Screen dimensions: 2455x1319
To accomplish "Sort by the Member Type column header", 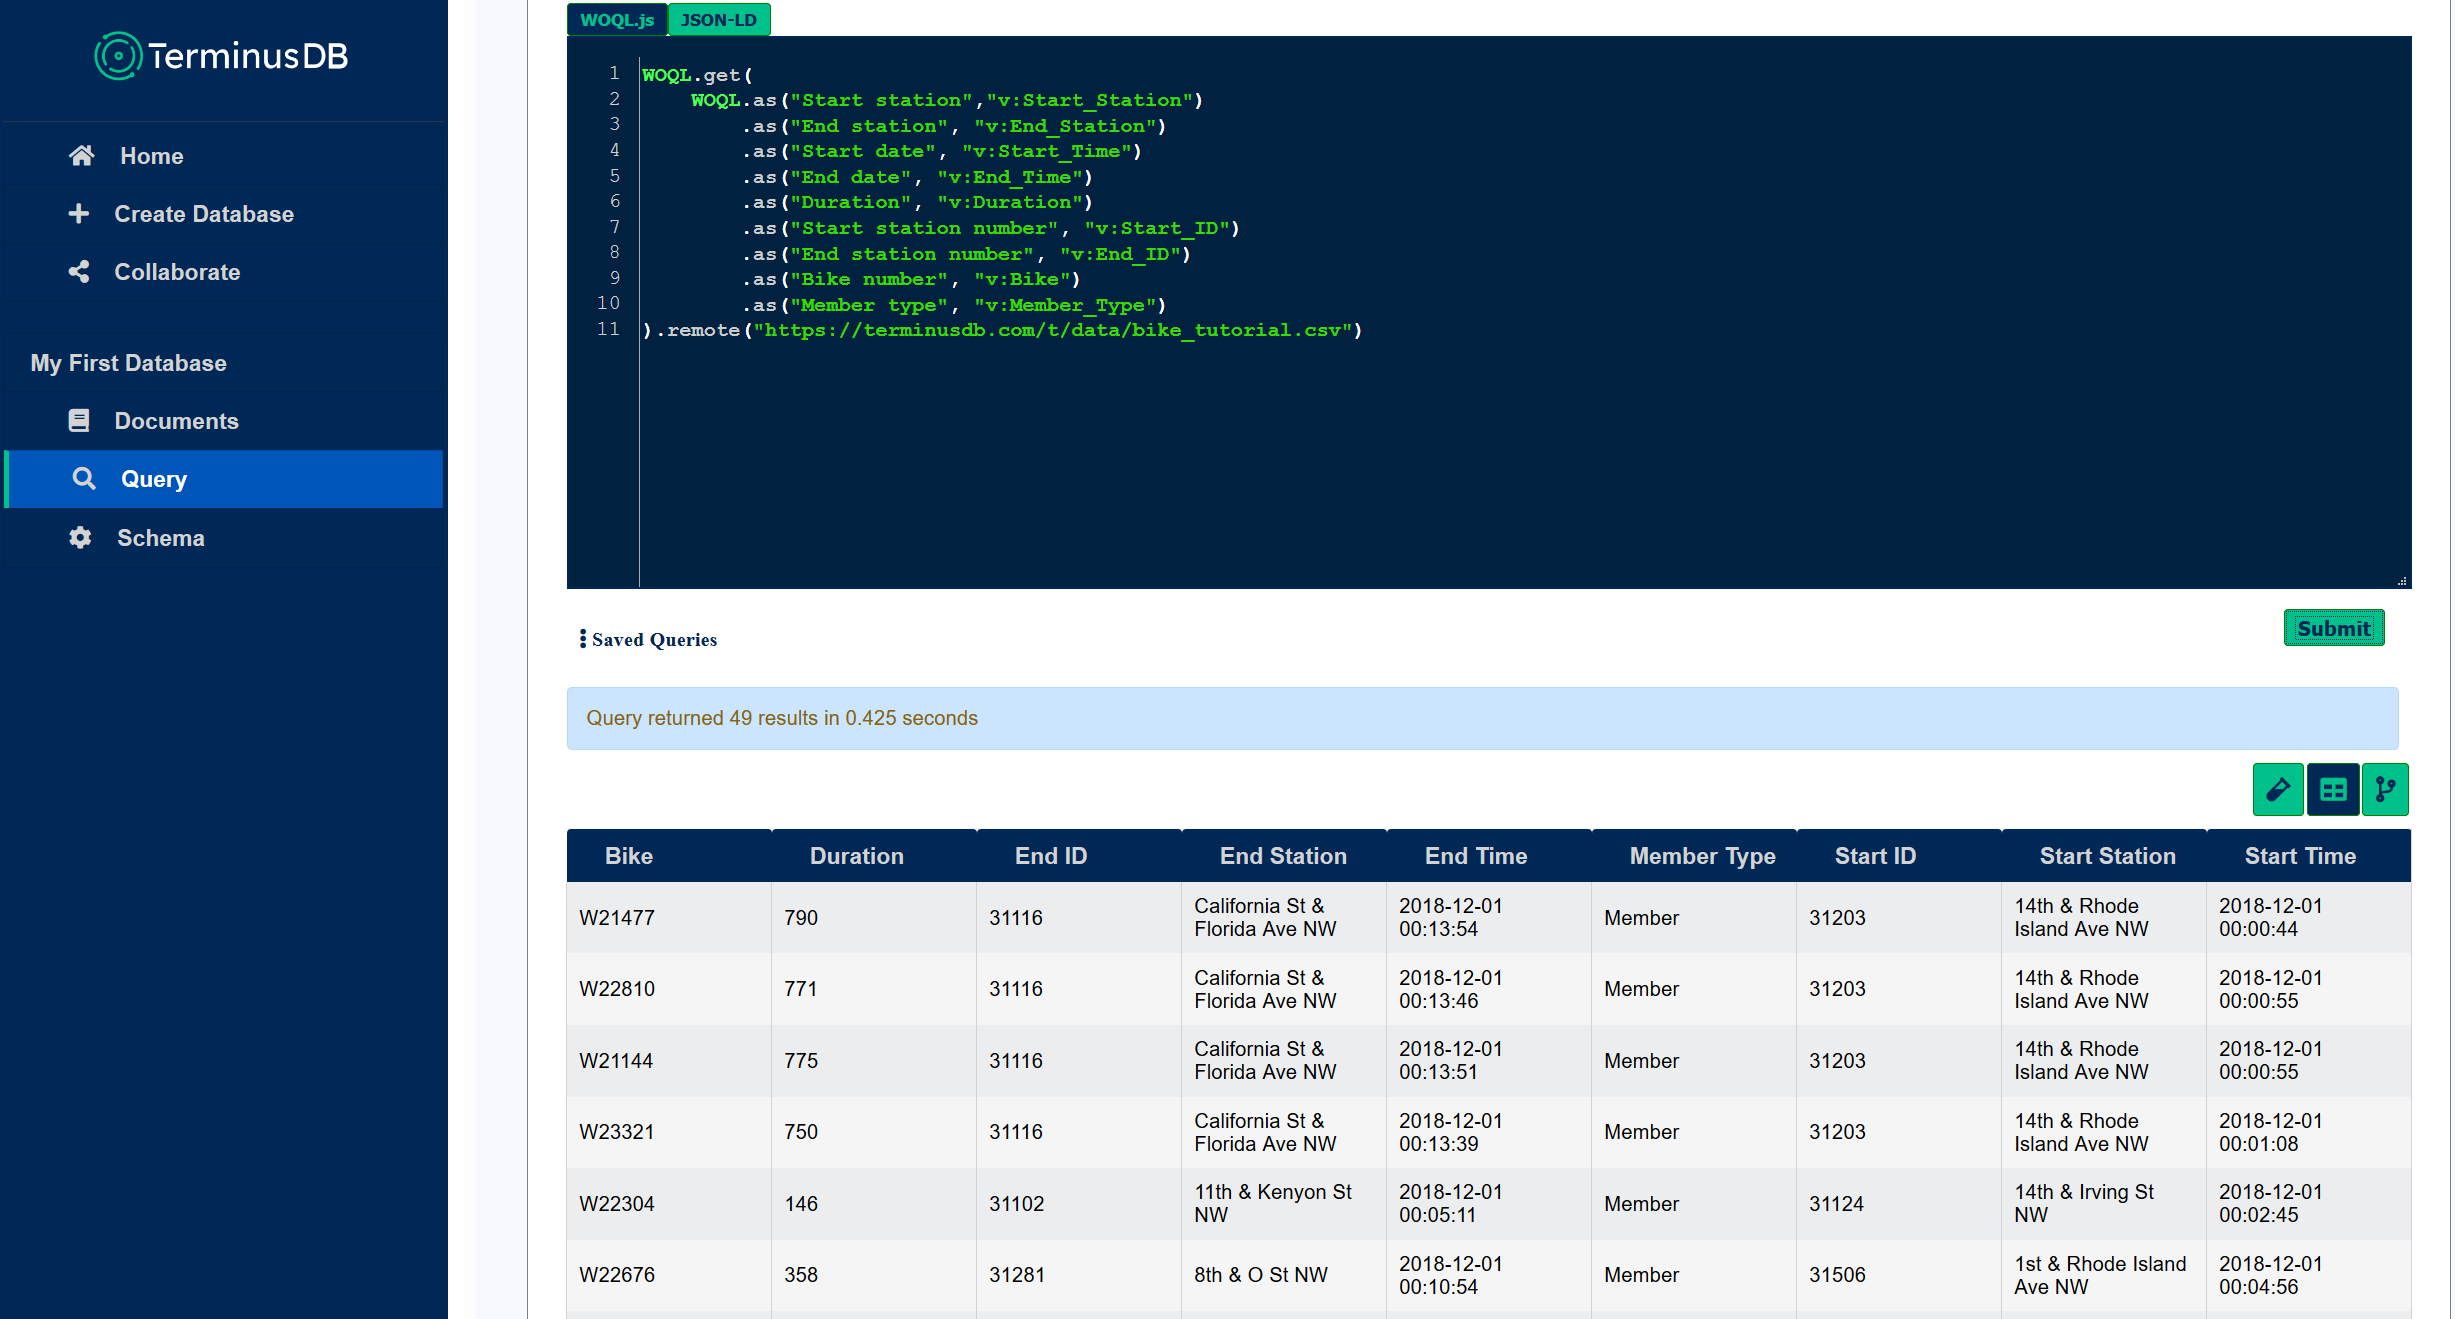I will click(x=1701, y=856).
